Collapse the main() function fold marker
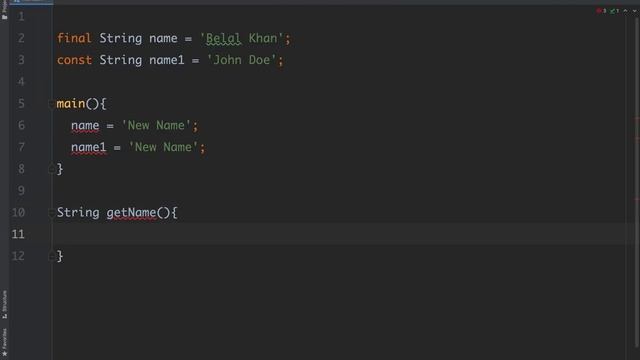This screenshot has width=640, height=360. tap(51, 104)
